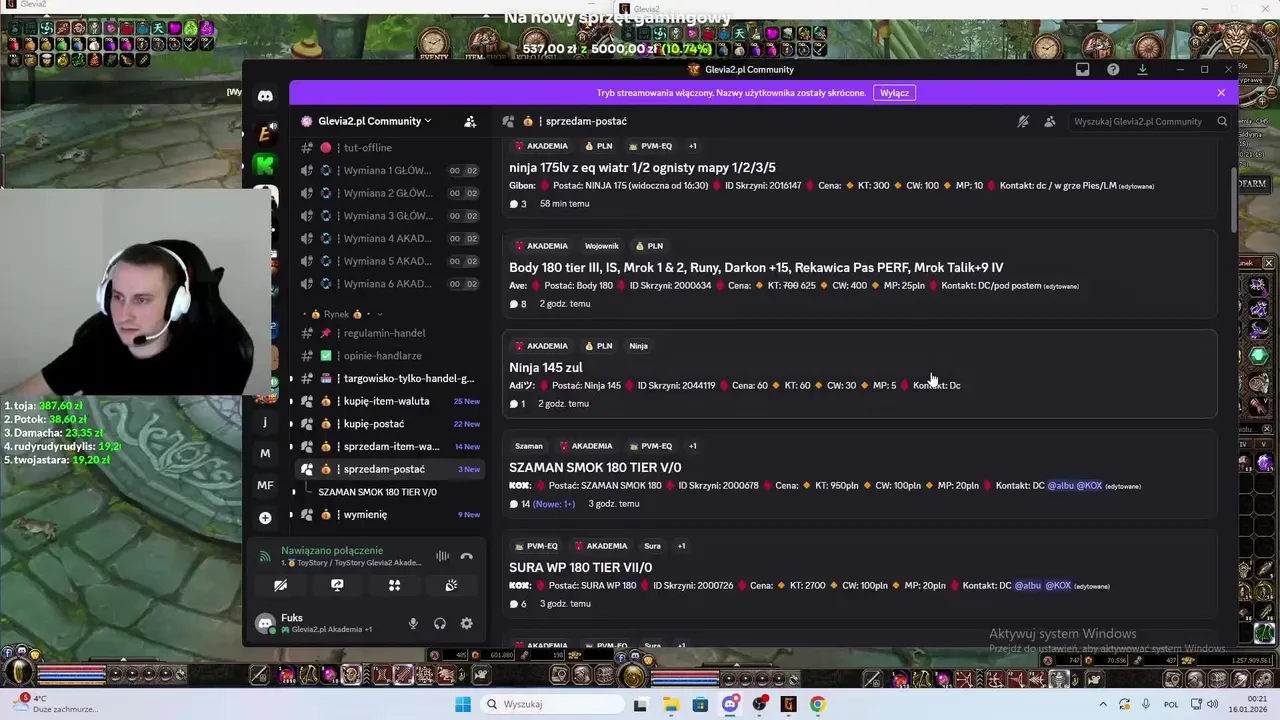Select the sprzedam-postać forum channel
Viewport: 1280px width, 720px height.
click(390, 469)
